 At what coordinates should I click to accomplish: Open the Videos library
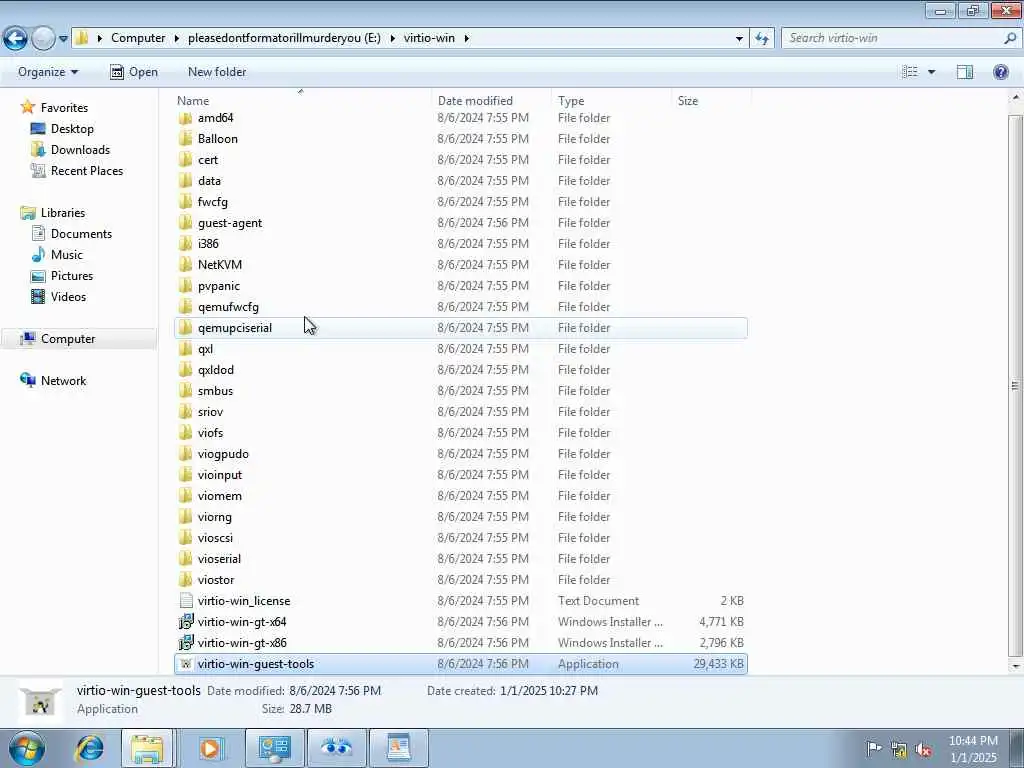[x=68, y=296]
